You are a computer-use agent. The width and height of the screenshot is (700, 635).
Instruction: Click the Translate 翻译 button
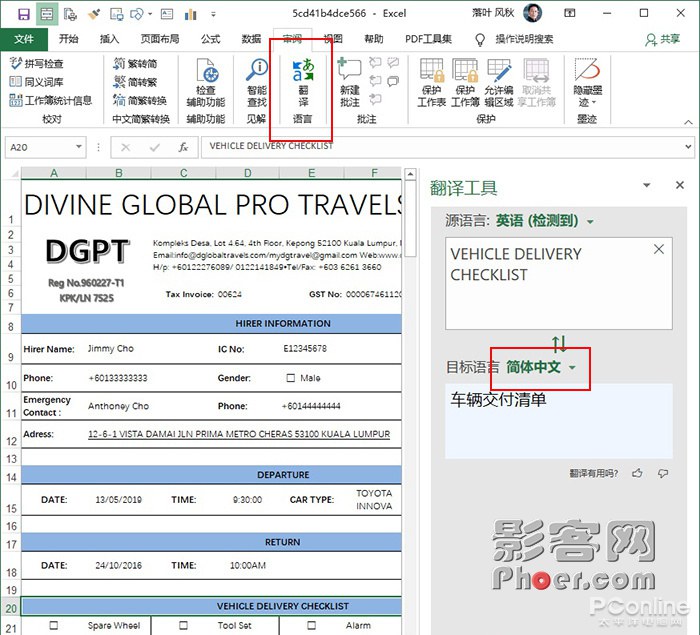pyautogui.click(x=303, y=83)
